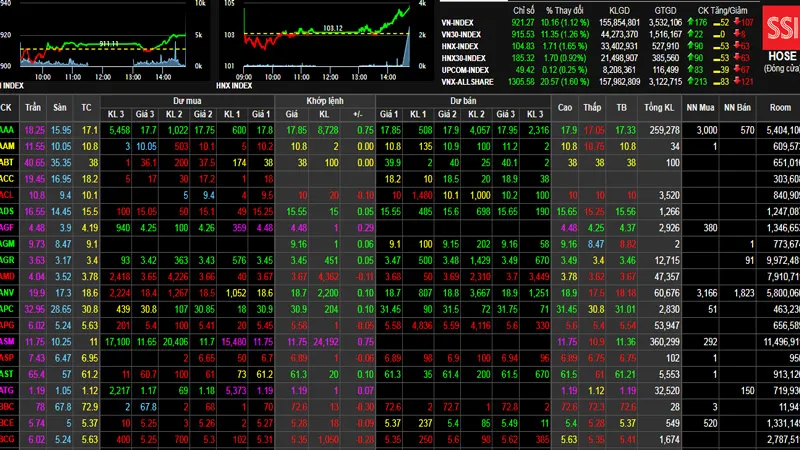
Task: Click the Sàn column header
Action: click(60, 107)
